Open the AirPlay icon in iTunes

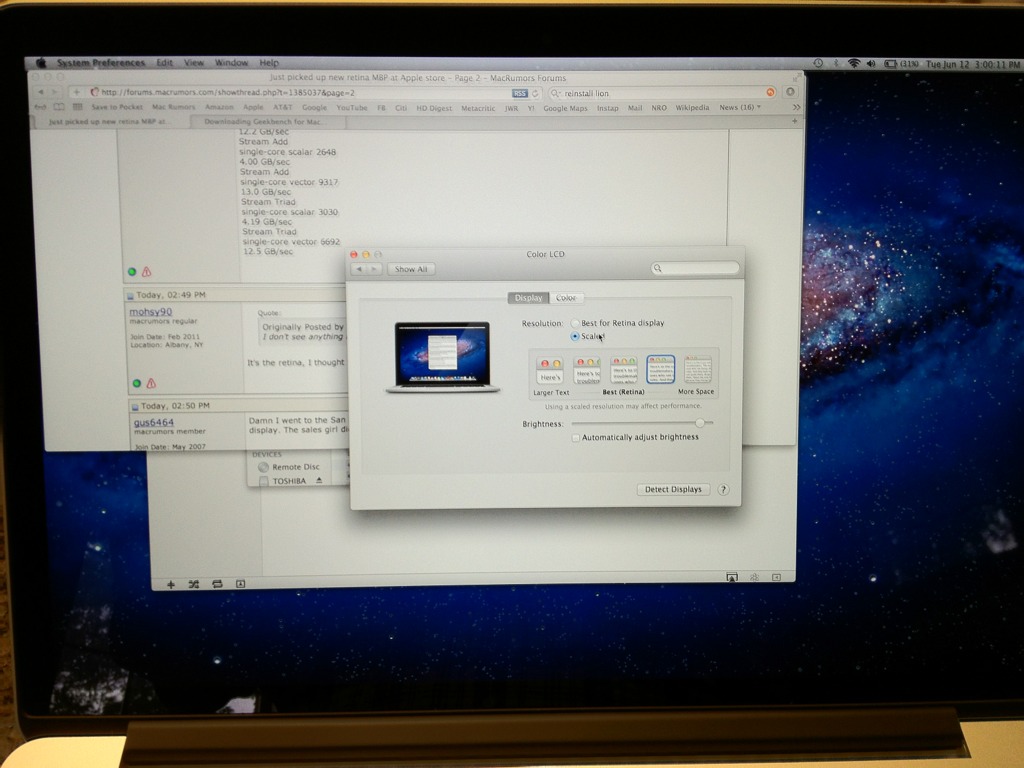click(x=732, y=577)
